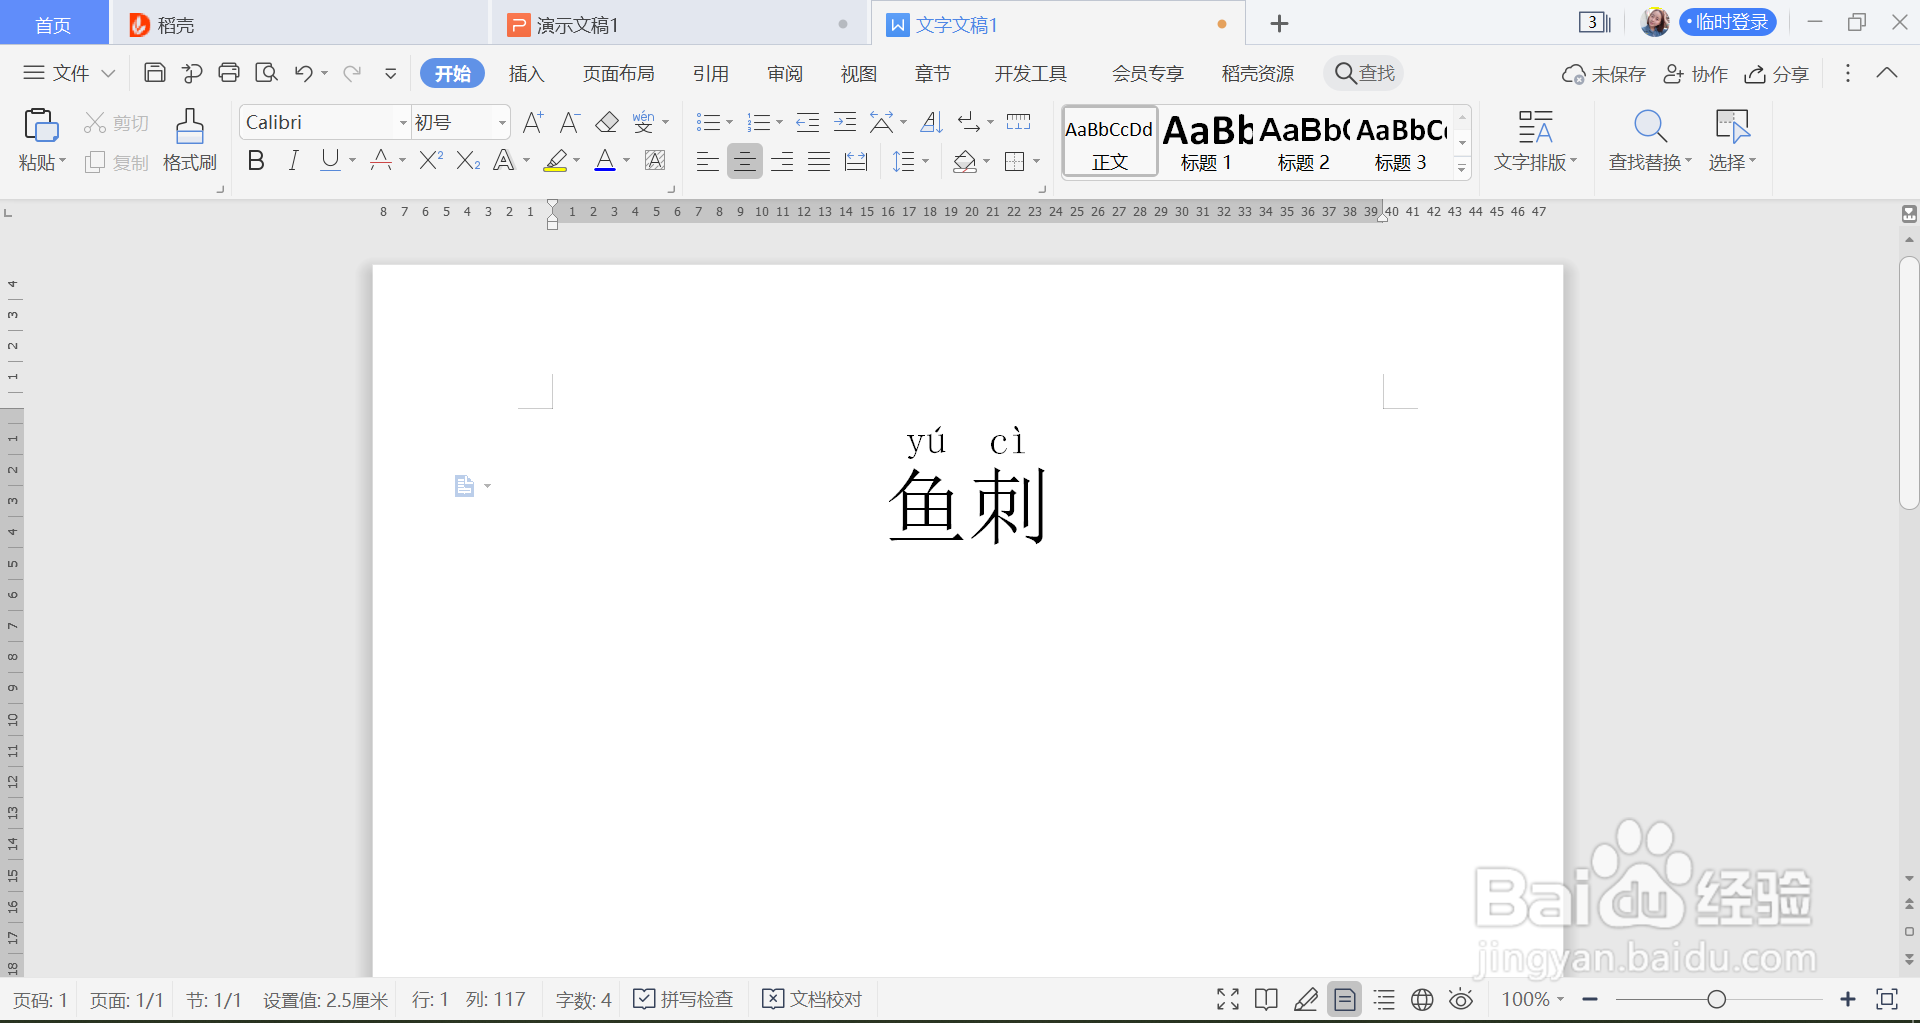The width and height of the screenshot is (1920, 1023).
Task: Toggle outline view in status bar
Action: 1384,999
